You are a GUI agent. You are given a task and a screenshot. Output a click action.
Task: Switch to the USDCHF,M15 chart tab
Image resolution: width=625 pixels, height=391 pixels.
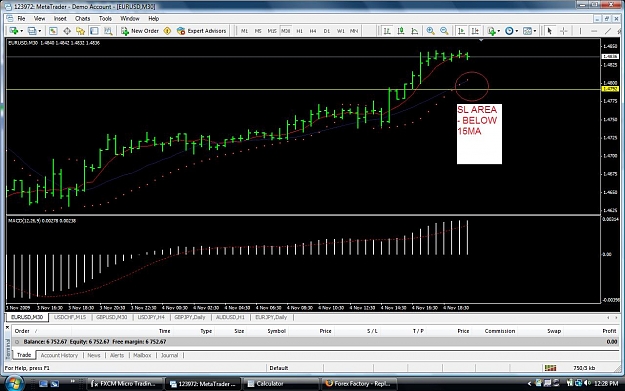click(70, 317)
